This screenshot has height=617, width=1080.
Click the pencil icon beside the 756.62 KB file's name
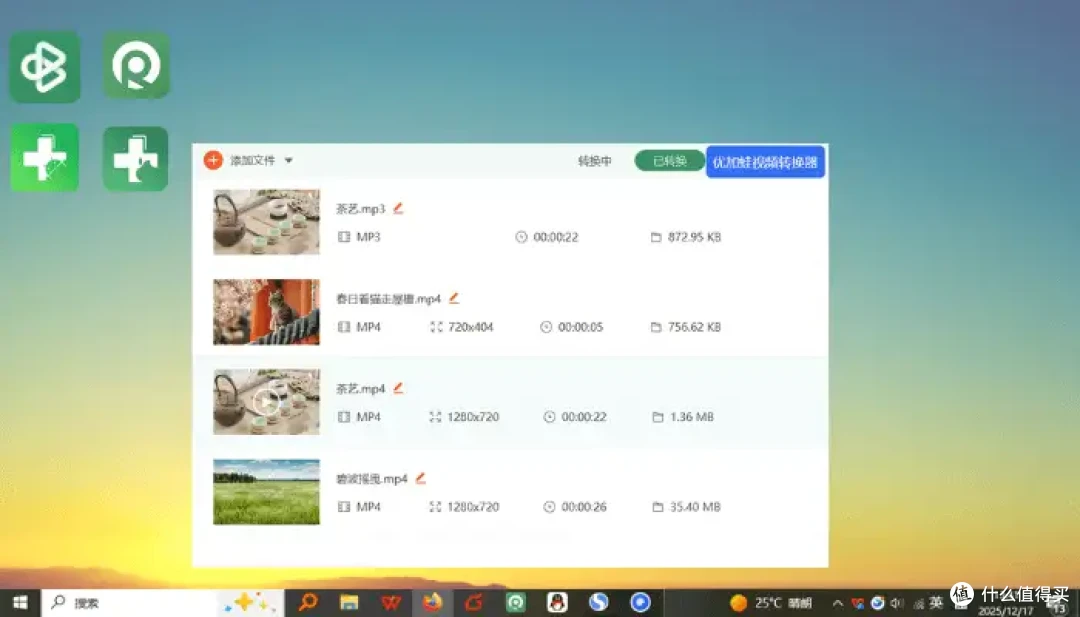(x=454, y=298)
